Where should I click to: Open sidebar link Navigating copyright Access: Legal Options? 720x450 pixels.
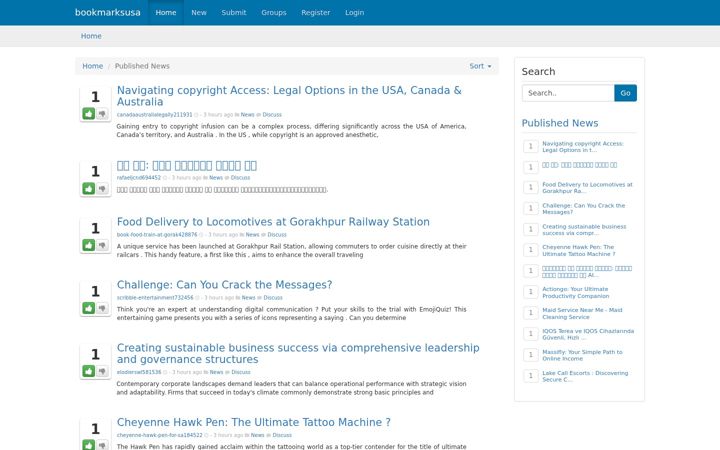point(583,146)
